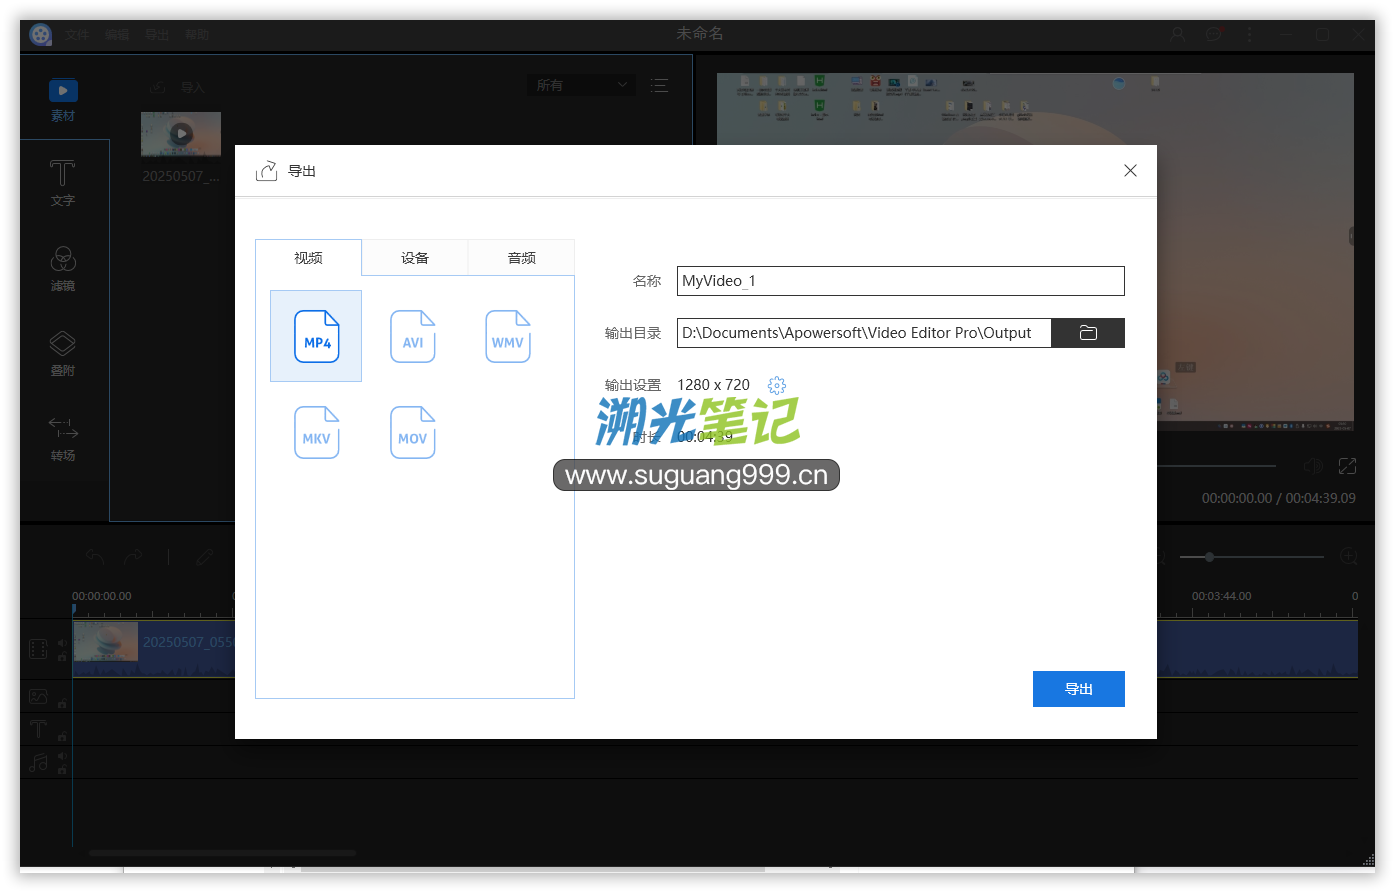Choose the WMV format icon
Viewport: 1395px width, 893px height.
click(508, 336)
